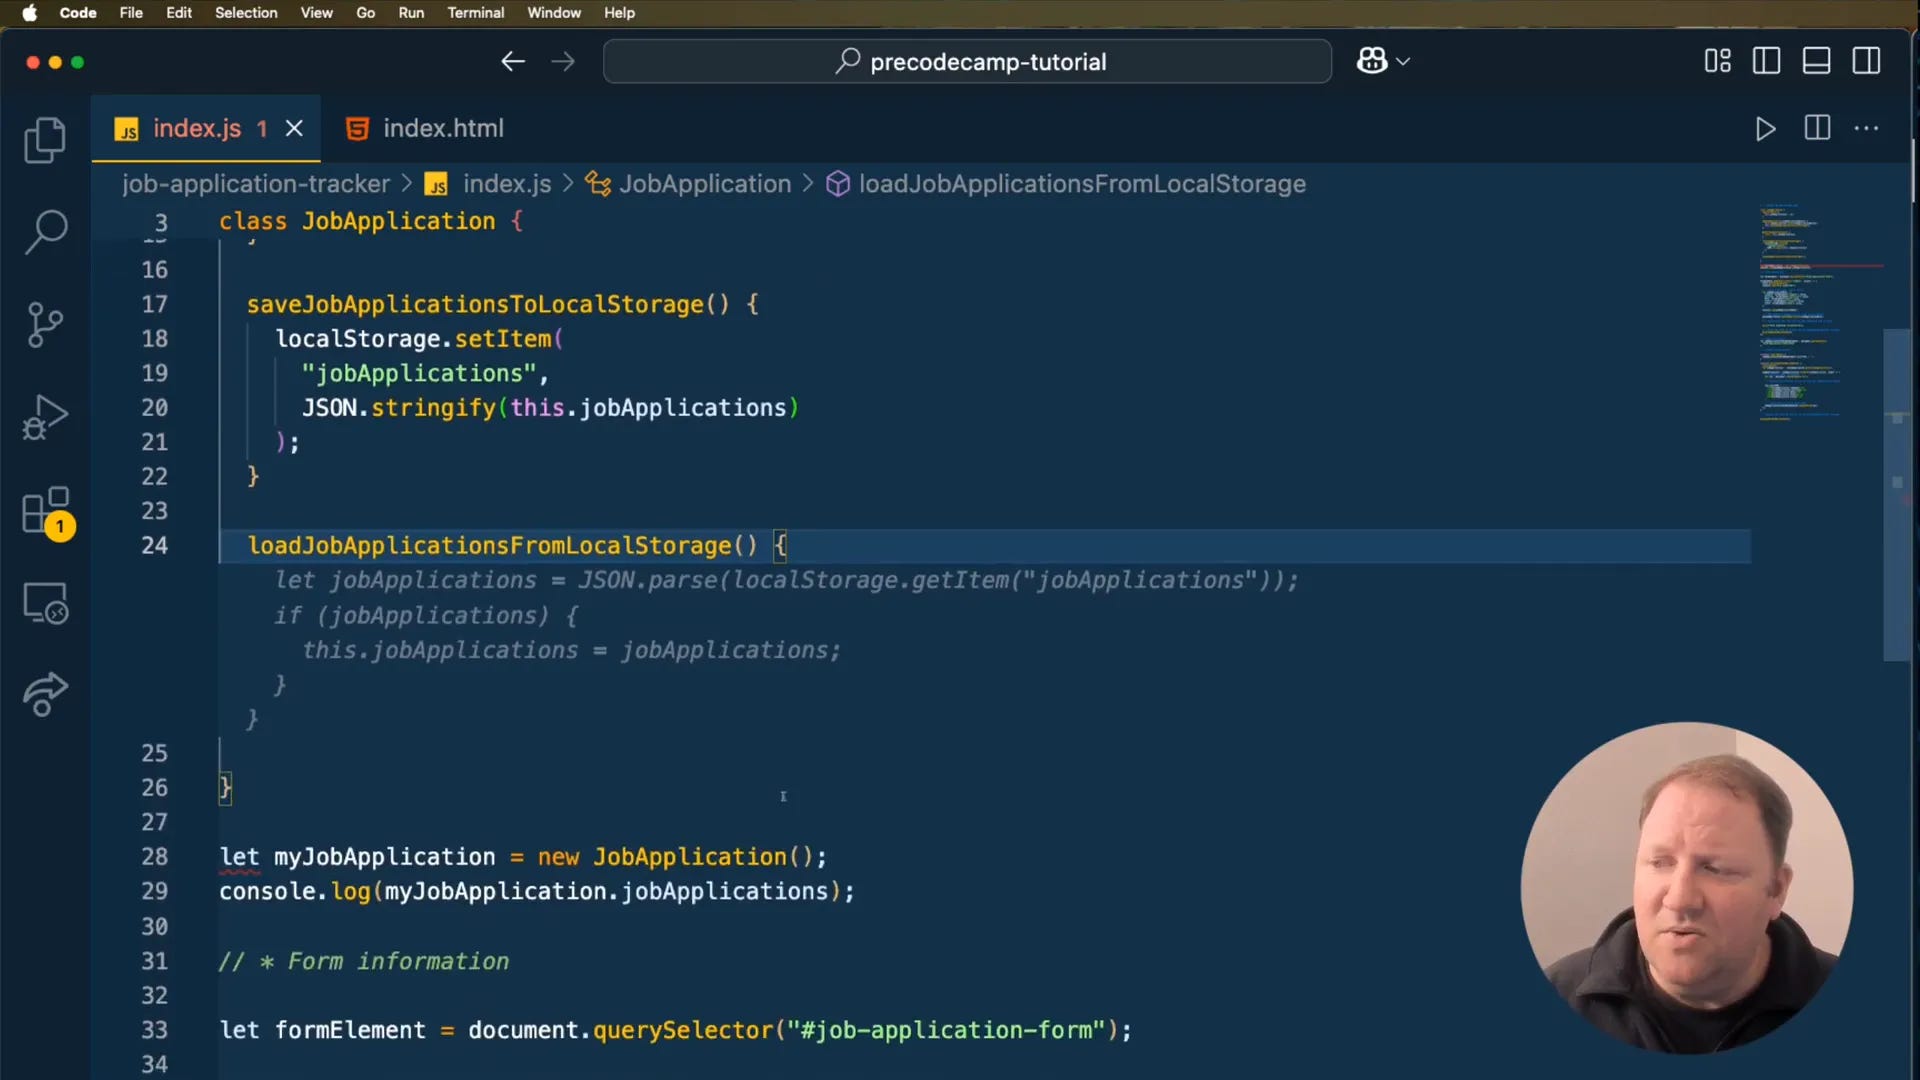Click the Go Back arrow button
The height and width of the screenshot is (1080, 1920).
(x=513, y=61)
